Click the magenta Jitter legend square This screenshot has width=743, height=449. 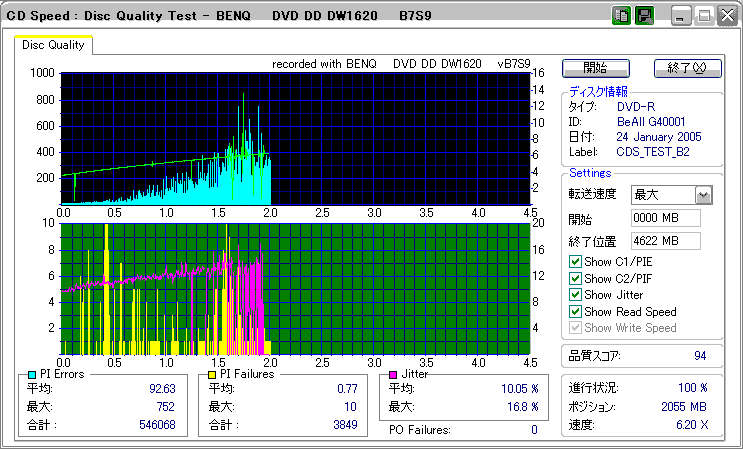(x=393, y=374)
